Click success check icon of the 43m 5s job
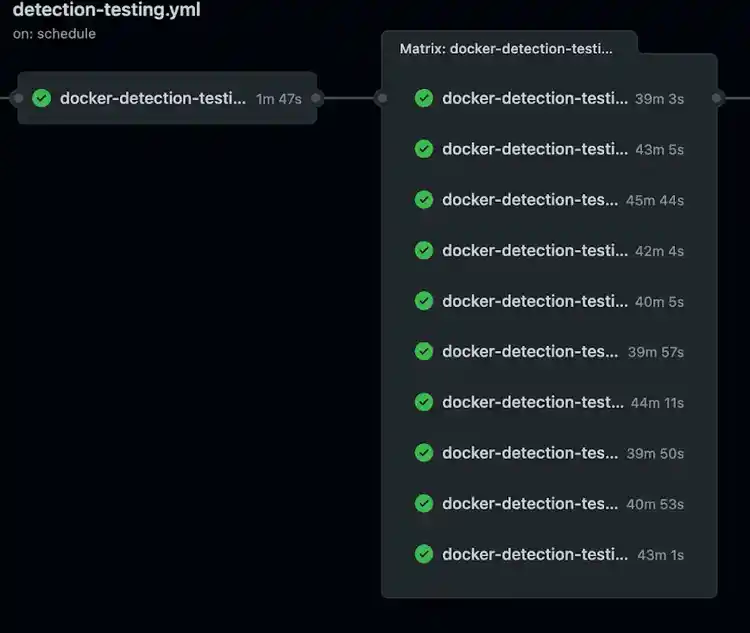 pyautogui.click(x=424, y=149)
